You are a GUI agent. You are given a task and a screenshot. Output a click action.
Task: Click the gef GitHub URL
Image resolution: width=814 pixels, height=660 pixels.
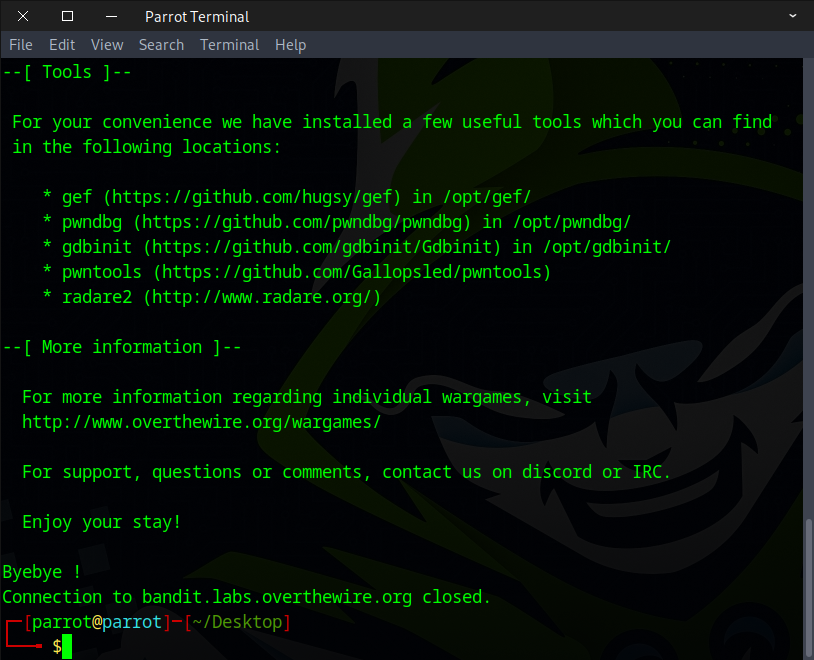click(x=251, y=197)
